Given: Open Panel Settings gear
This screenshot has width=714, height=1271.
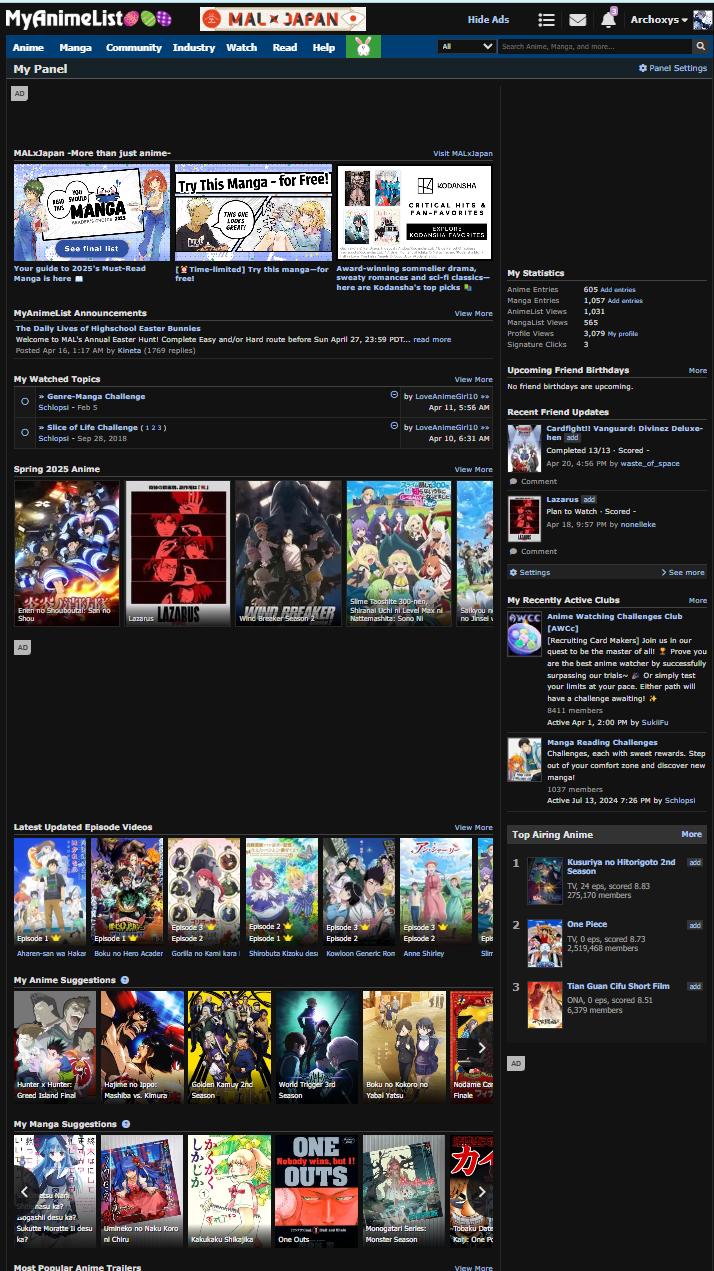Looking at the screenshot, I should [673, 68].
